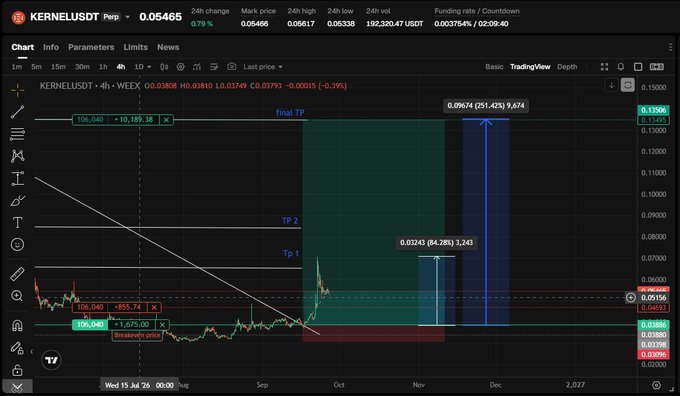Activate the zoom in tool
The image size is (680, 396).
pyautogui.click(x=17, y=296)
